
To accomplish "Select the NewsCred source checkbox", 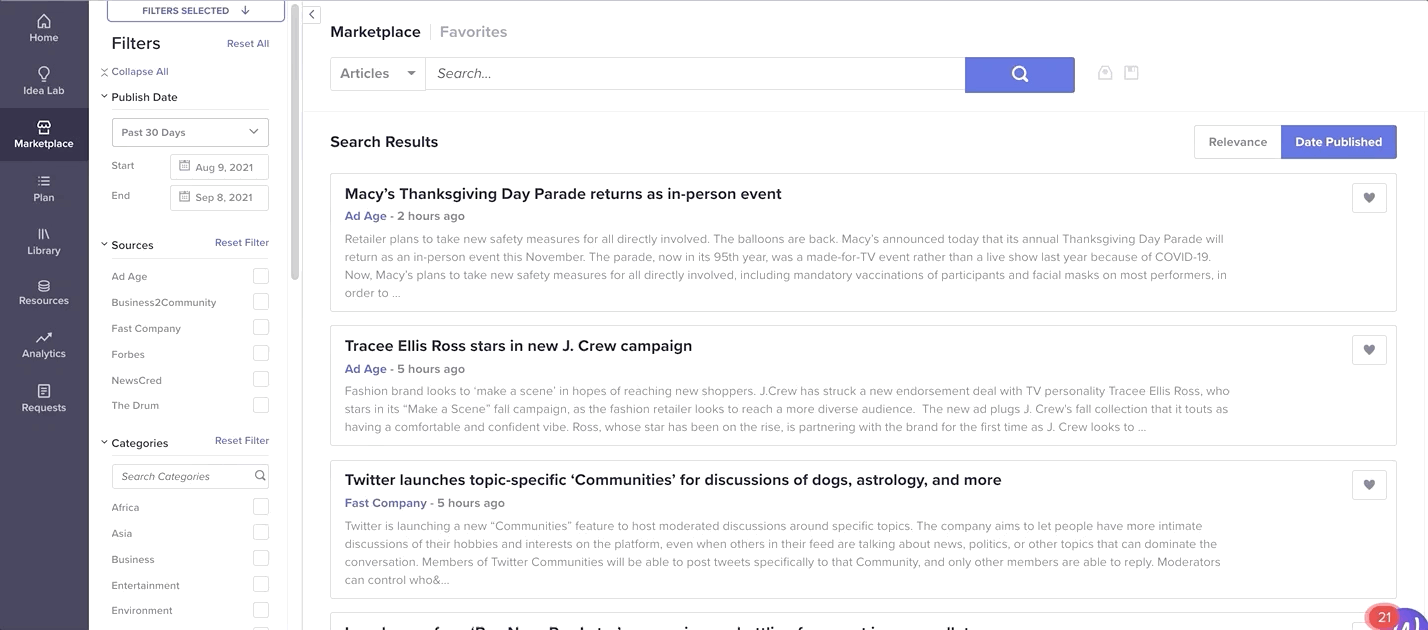I will click(x=261, y=380).
